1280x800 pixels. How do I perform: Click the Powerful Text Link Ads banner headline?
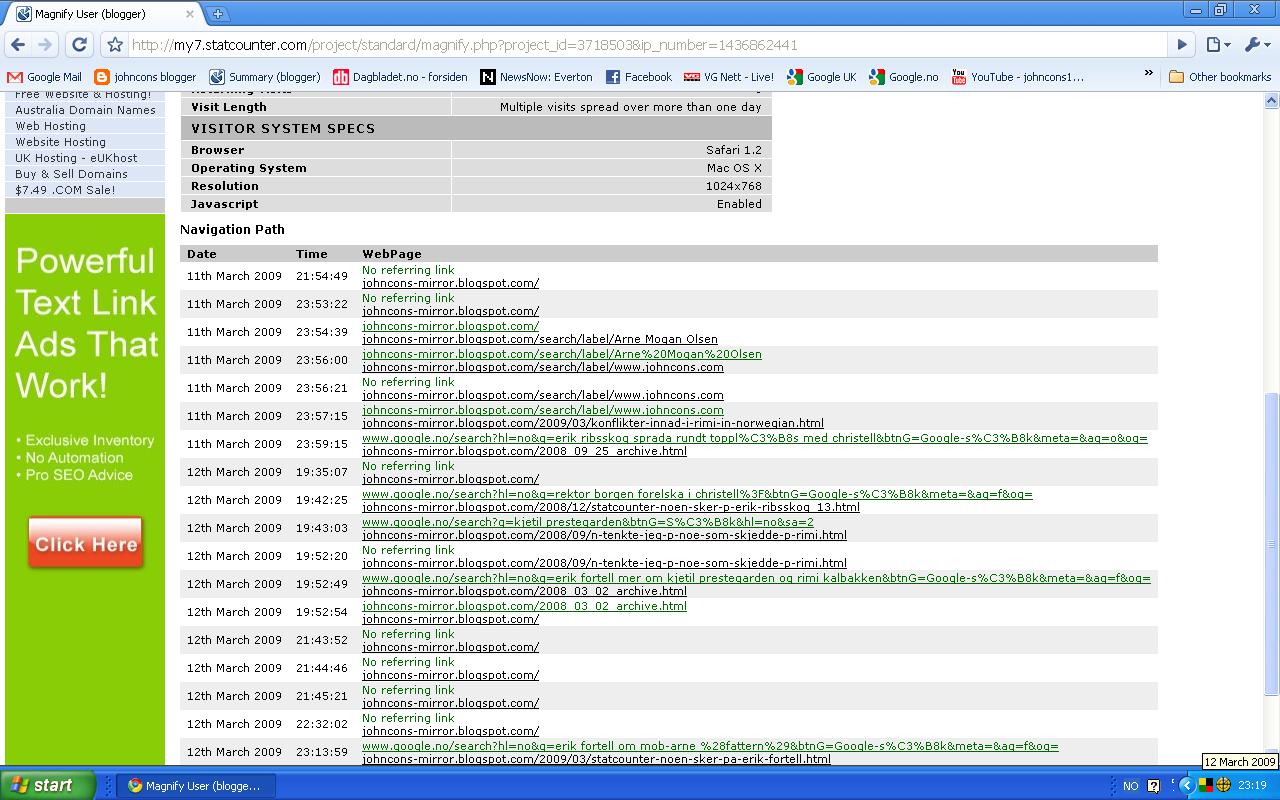87,323
